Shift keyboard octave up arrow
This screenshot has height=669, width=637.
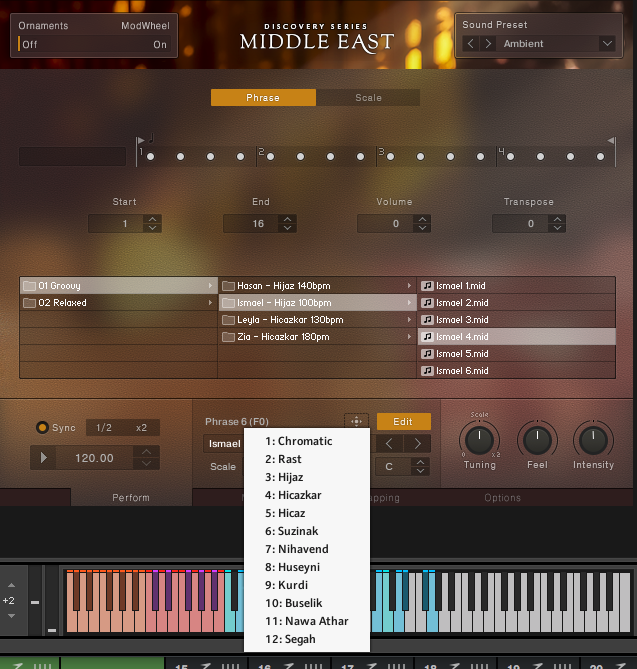[x=12, y=585]
